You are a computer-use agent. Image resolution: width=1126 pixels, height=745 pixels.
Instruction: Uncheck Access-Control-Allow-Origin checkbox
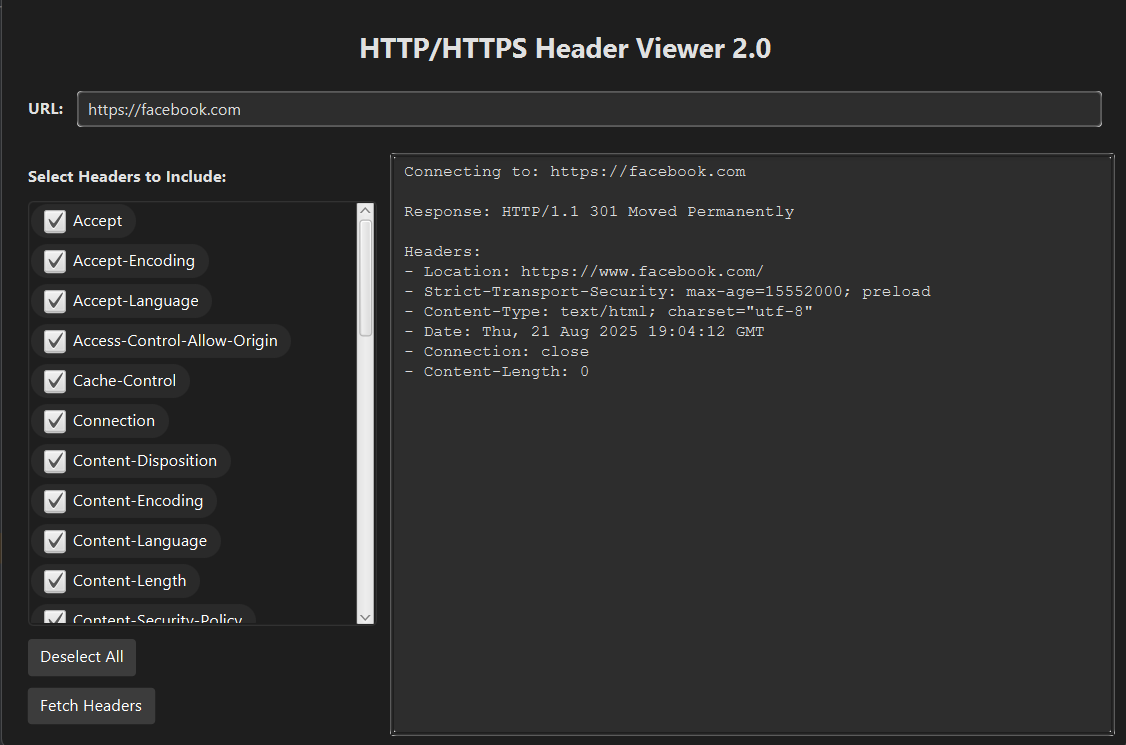point(55,341)
